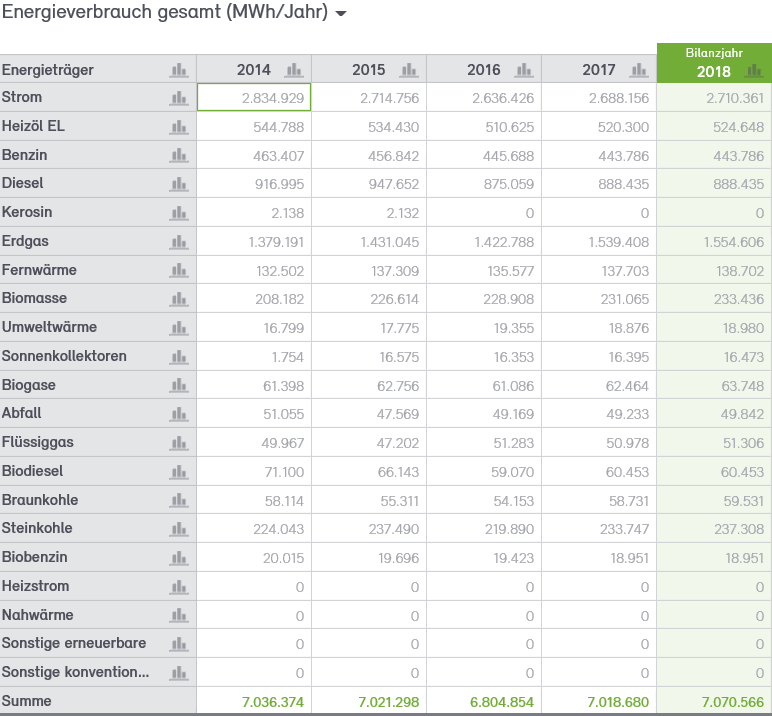The image size is (772, 716).
Task: Click the Steinkohle 2015 value 237.490
Action: point(393,529)
